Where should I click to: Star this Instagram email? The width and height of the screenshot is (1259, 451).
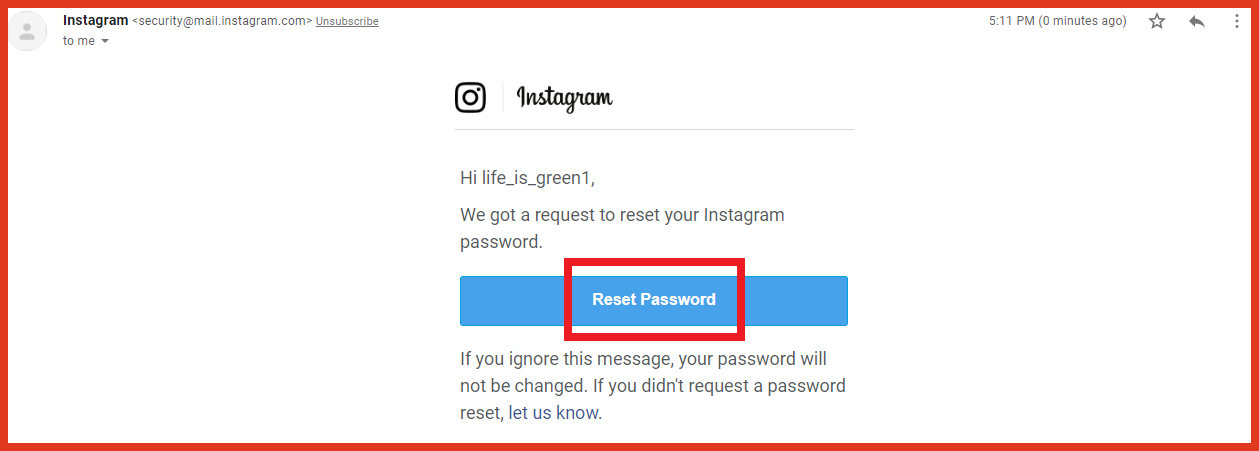(1157, 21)
